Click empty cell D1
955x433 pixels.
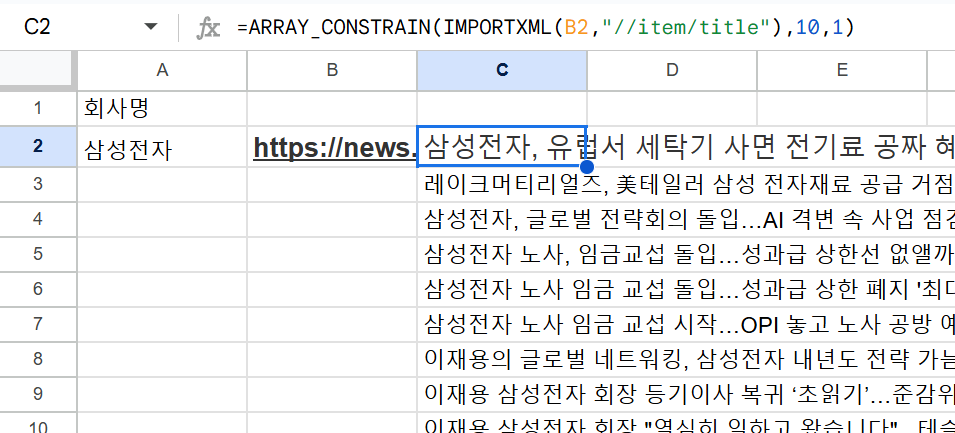[672, 108]
